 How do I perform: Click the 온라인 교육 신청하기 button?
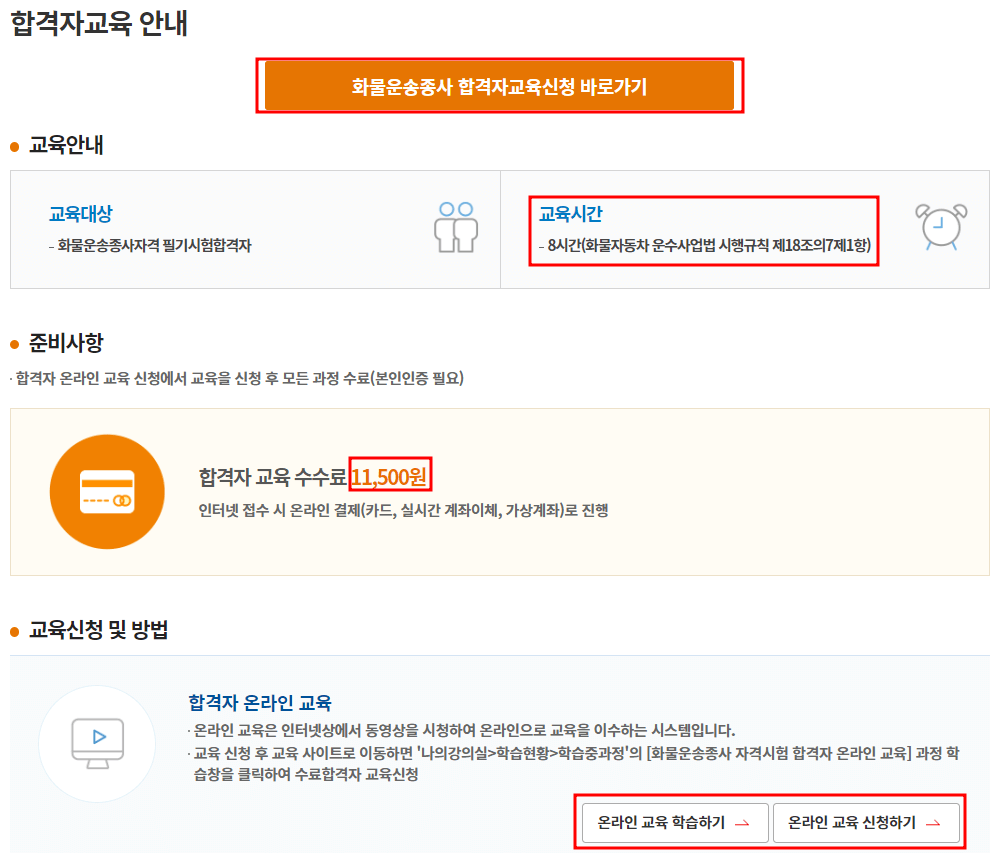(866, 822)
